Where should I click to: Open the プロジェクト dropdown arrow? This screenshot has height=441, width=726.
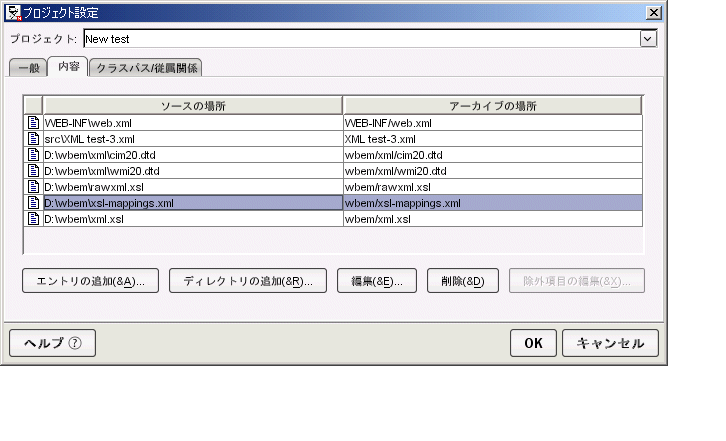[648, 39]
